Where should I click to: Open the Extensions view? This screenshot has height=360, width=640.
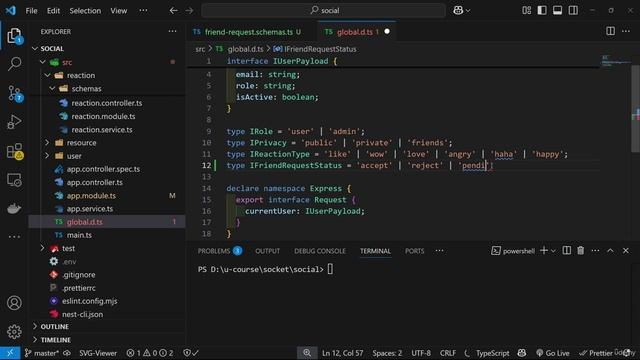(14, 151)
